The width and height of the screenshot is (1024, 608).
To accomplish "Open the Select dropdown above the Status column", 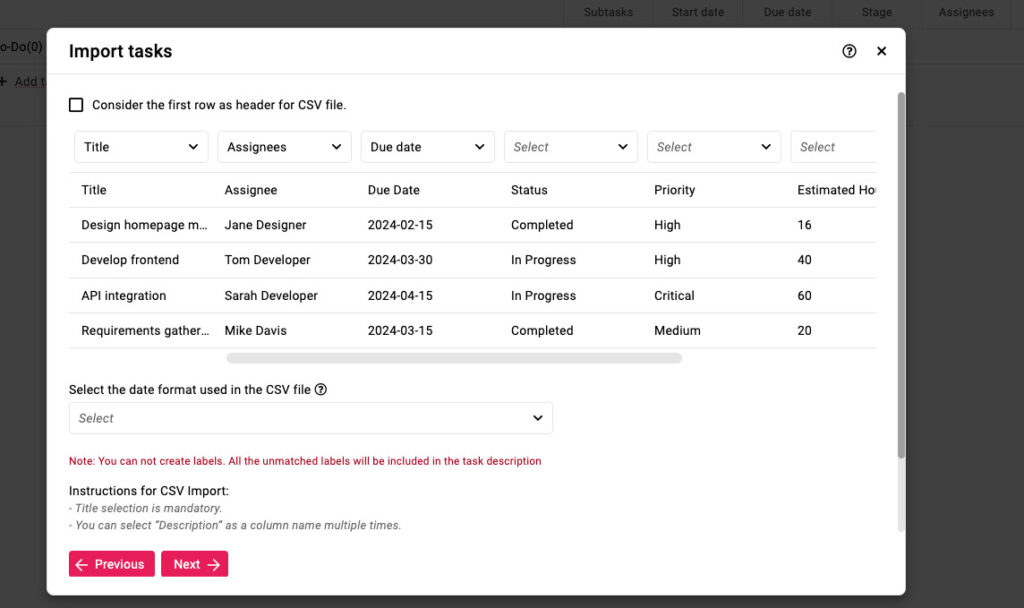I will point(570,146).
